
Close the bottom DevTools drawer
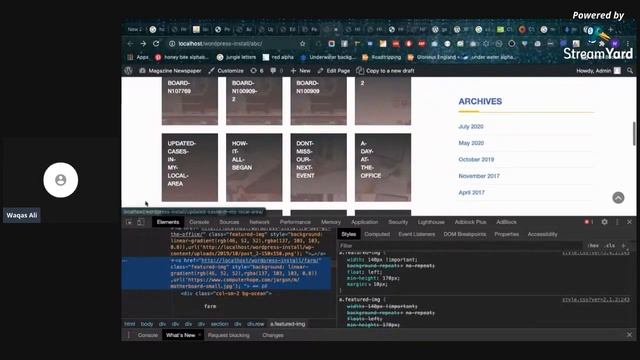pos(629,335)
